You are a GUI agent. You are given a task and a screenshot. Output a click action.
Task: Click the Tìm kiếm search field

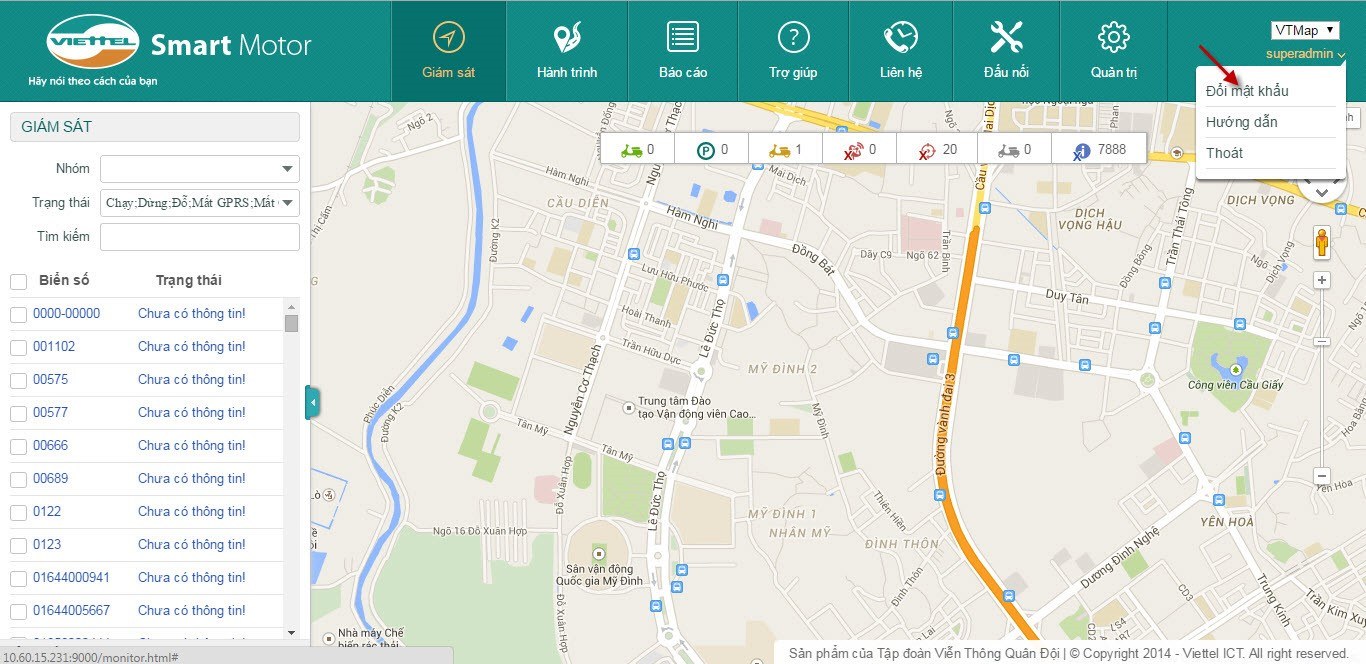[x=200, y=237]
